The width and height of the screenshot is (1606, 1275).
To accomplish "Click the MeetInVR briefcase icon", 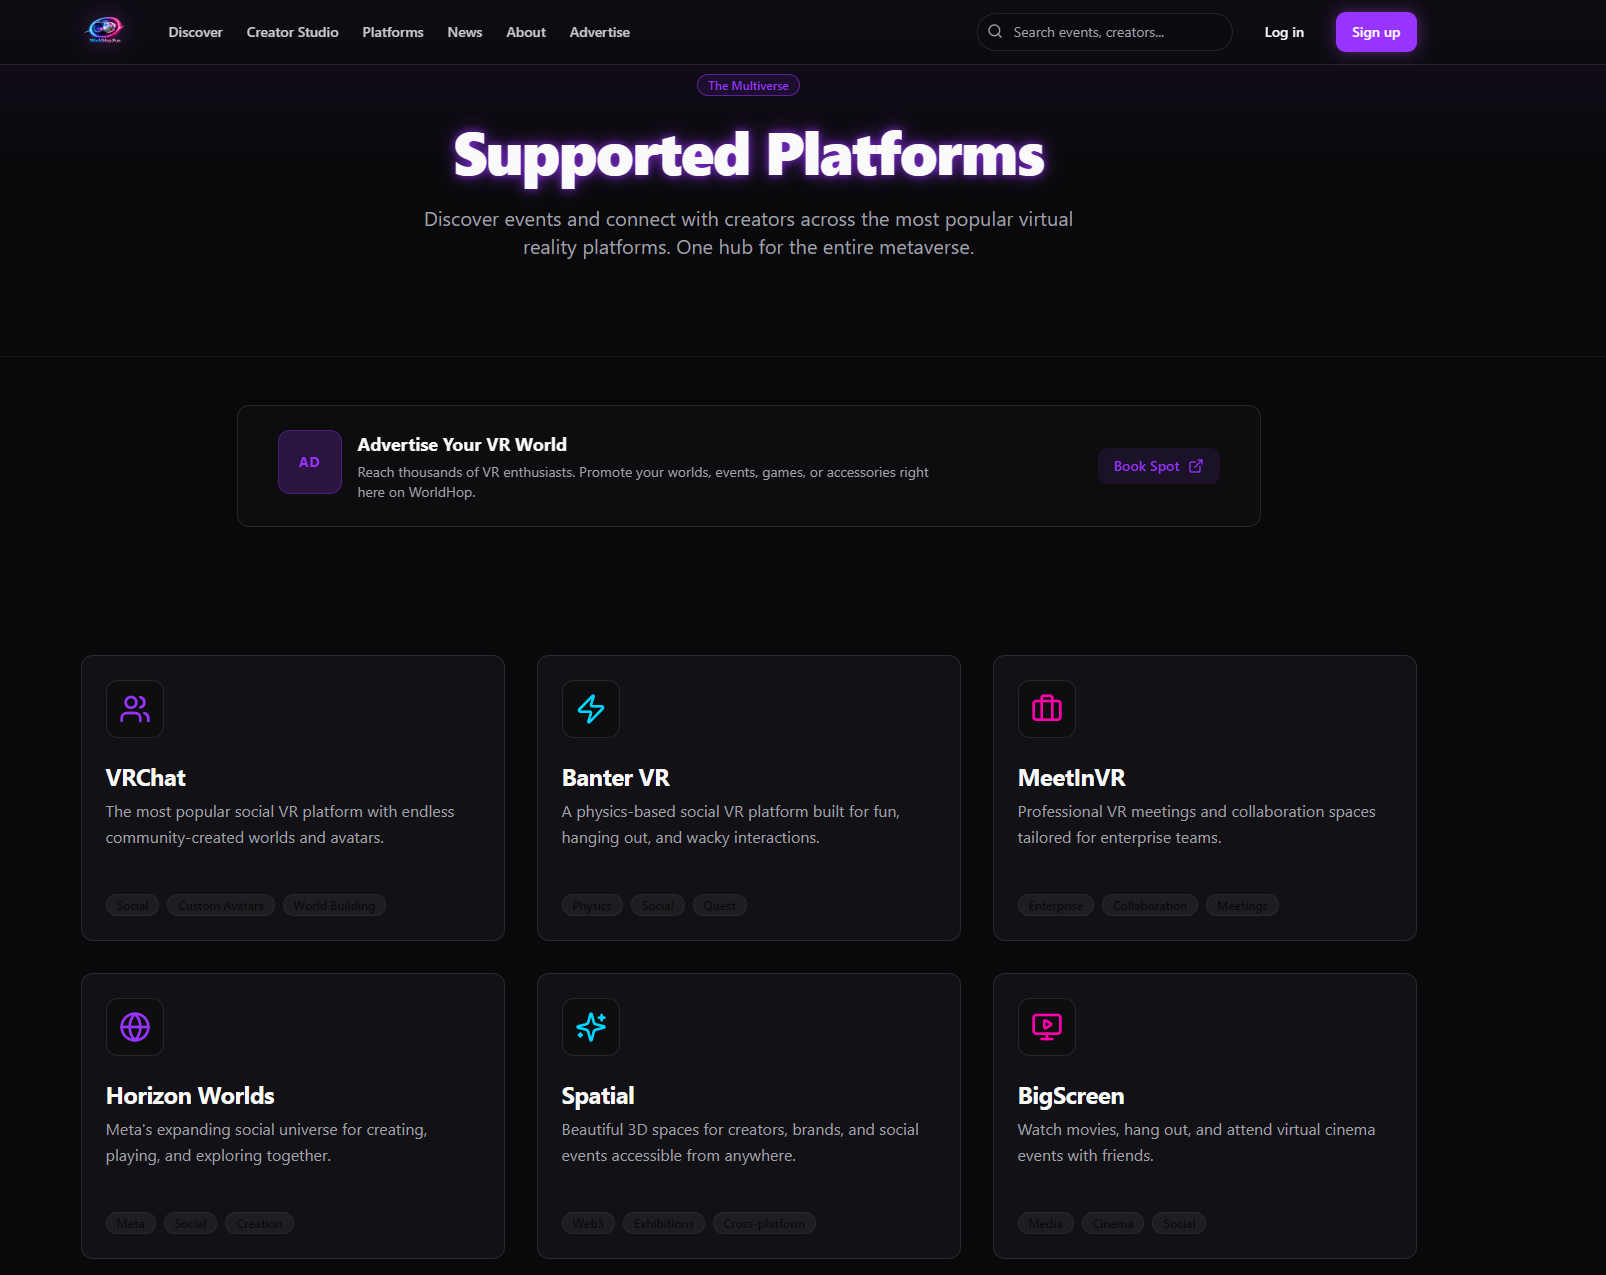I will pos(1047,709).
